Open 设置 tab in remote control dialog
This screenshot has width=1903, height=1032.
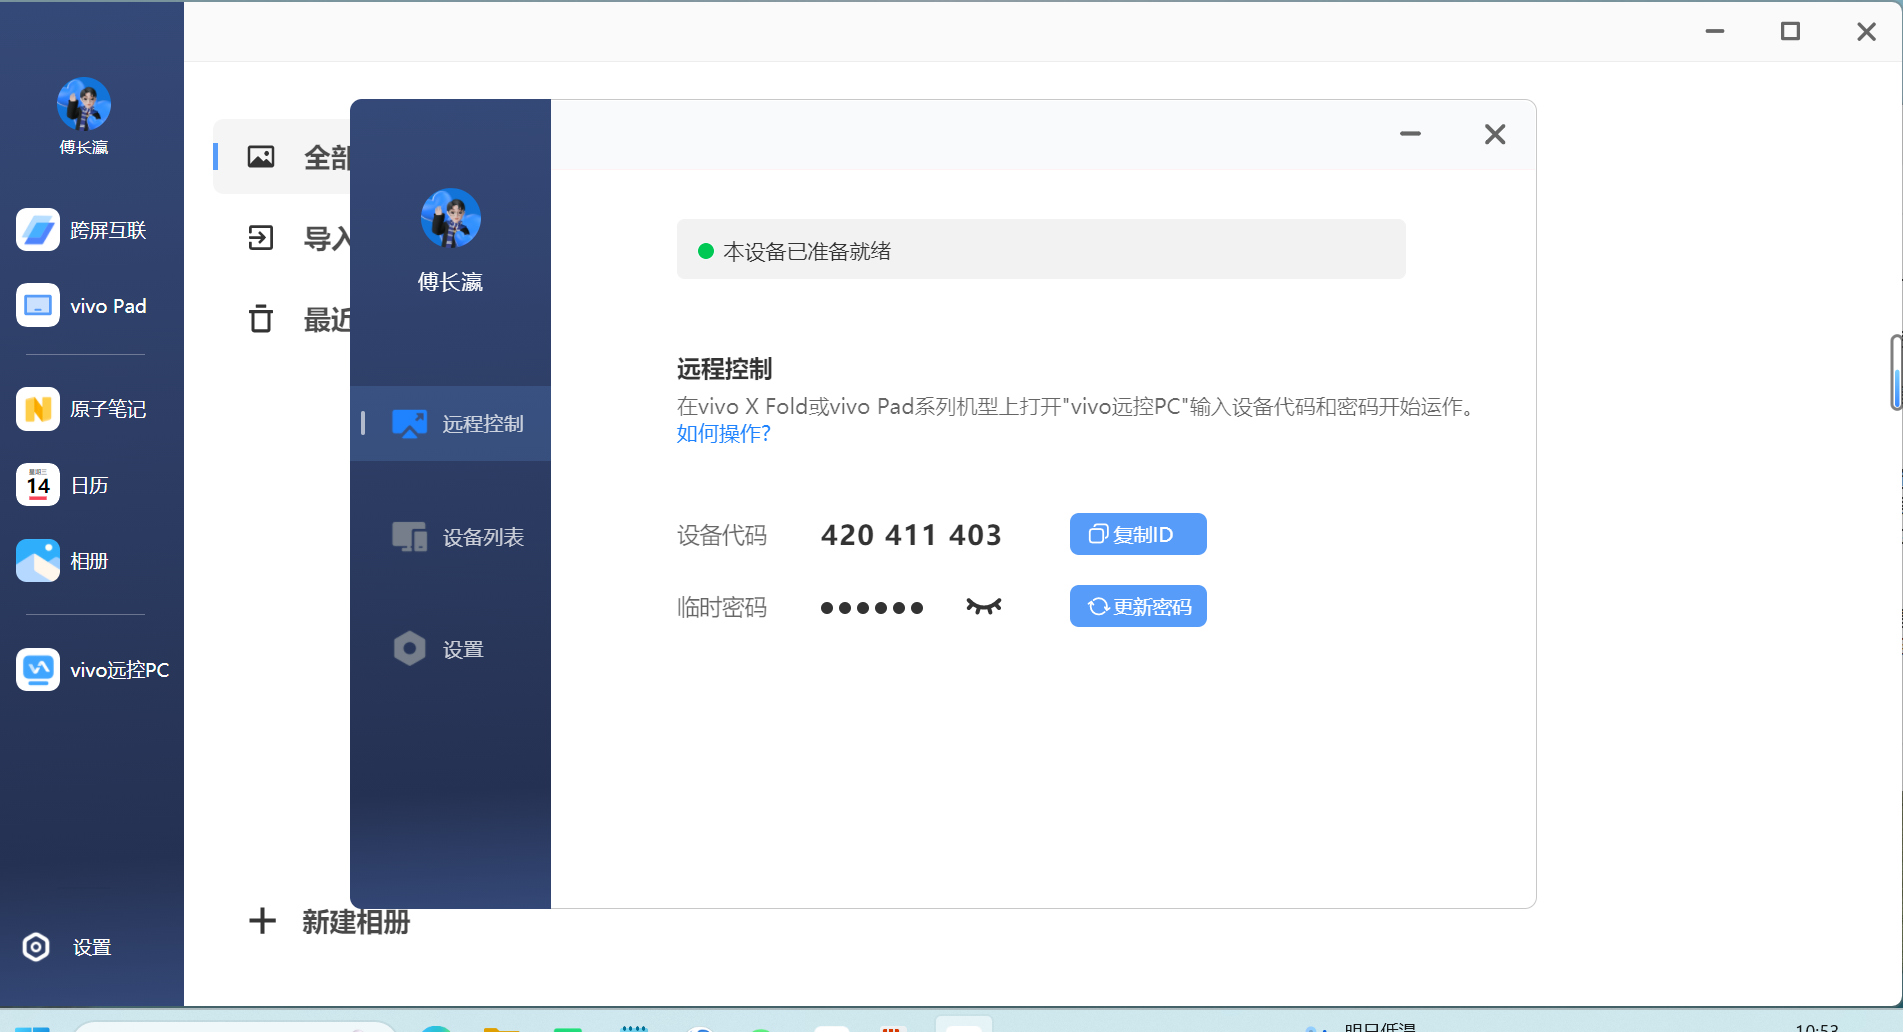pos(440,649)
